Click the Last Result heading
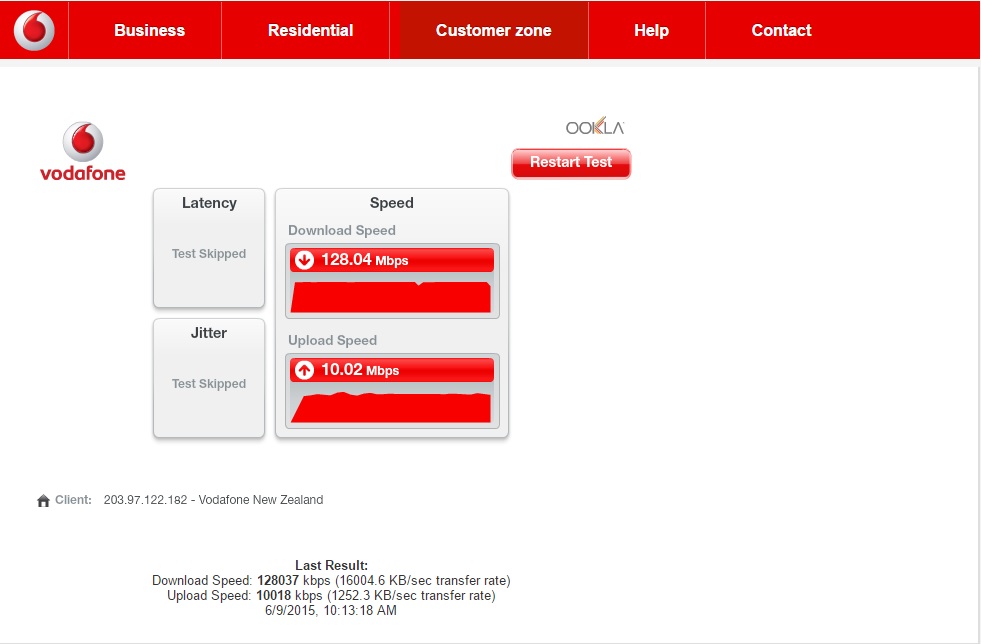Viewport: 981px width, 644px height. pyautogui.click(x=331, y=566)
